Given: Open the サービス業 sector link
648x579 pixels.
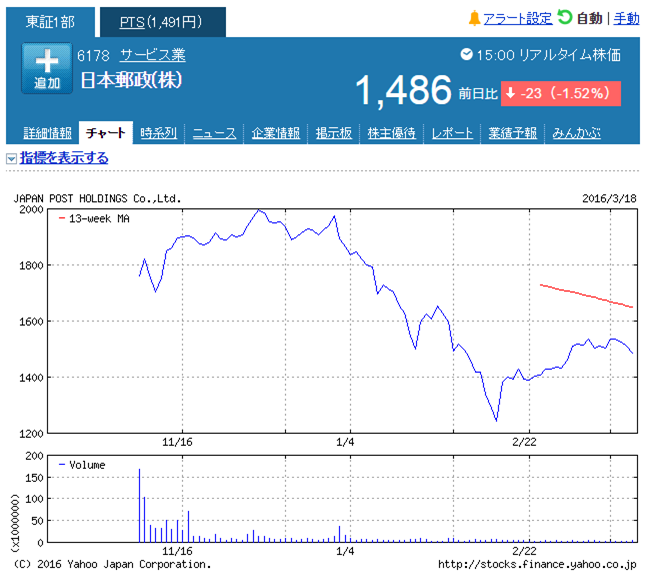Looking at the screenshot, I should pos(152,55).
